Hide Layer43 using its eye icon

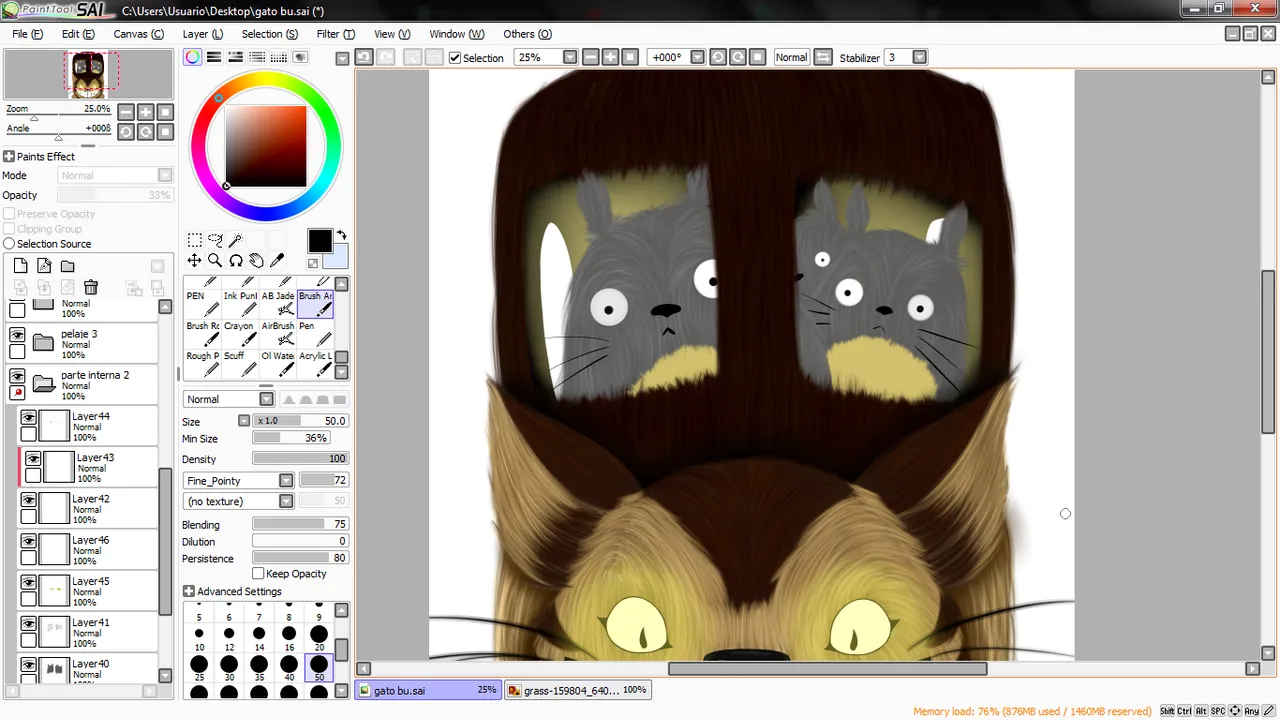click(33, 459)
